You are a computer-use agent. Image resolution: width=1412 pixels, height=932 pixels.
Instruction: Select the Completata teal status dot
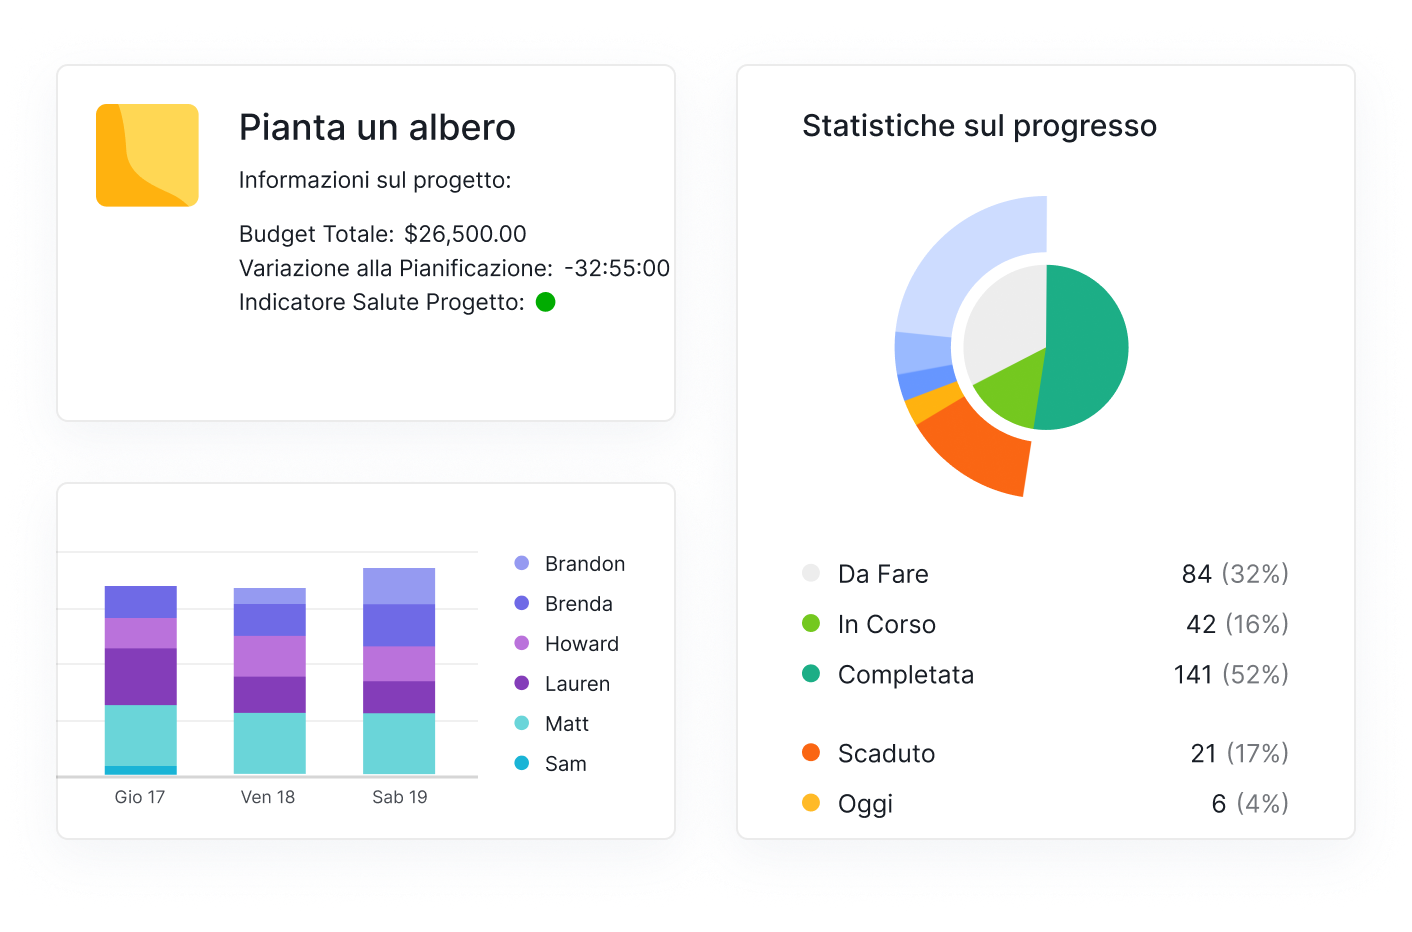point(811,673)
